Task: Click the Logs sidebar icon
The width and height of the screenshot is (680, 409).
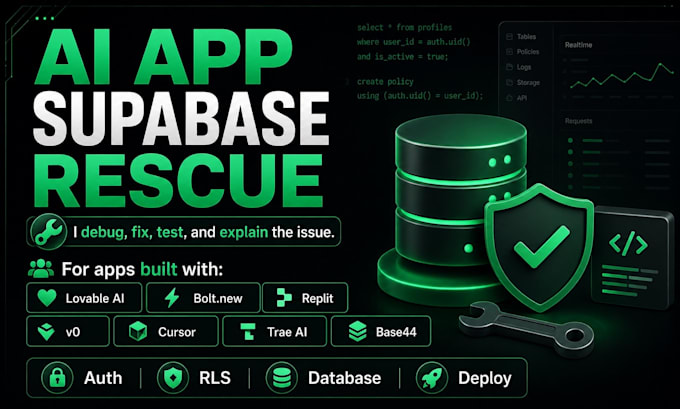Action: pos(510,67)
